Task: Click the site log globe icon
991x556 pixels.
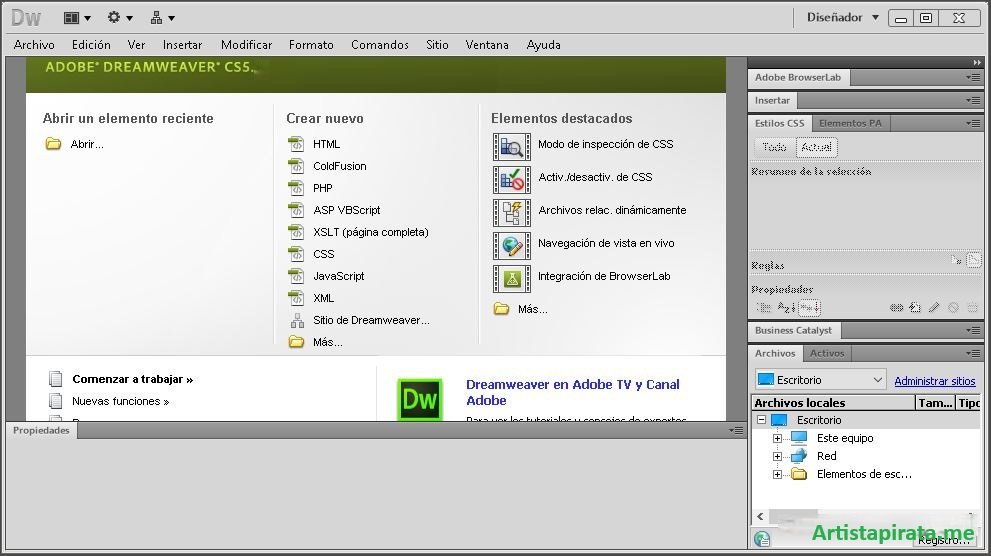Action: pyautogui.click(x=762, y=538)
